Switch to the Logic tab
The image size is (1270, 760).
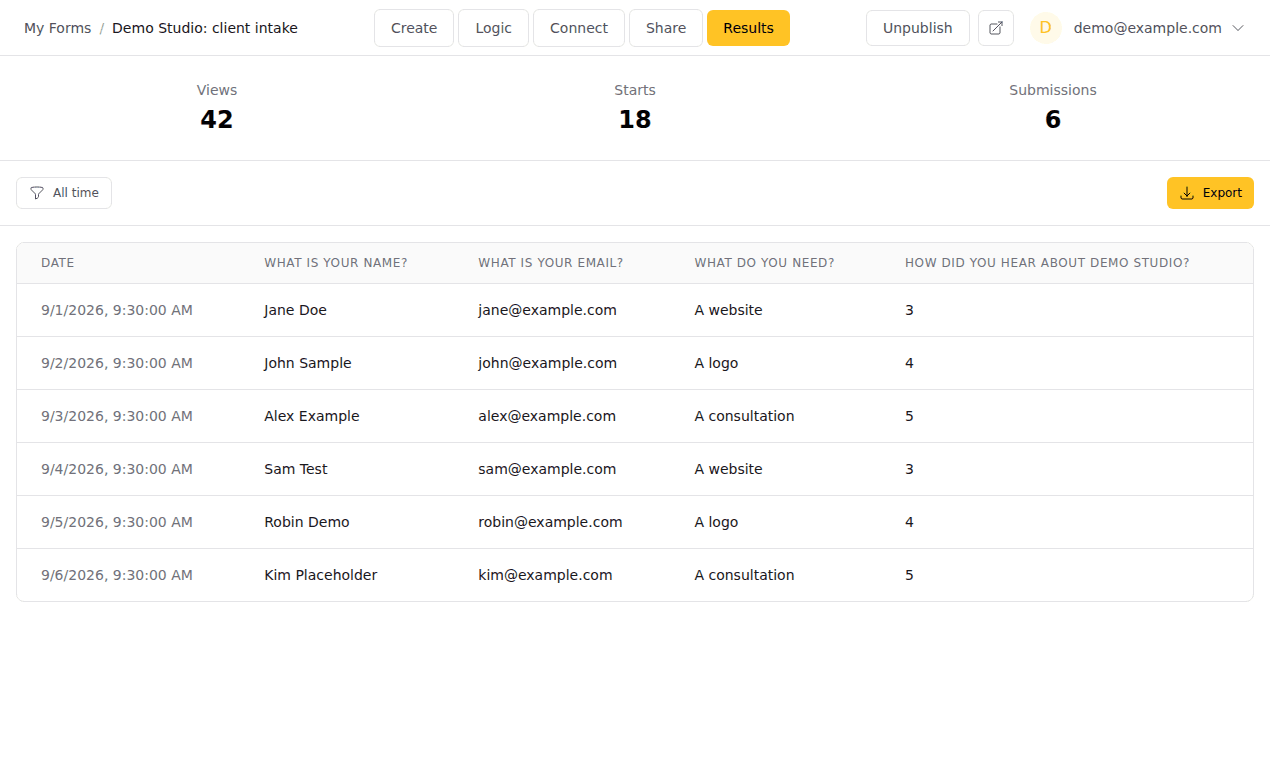click(493, 28)
